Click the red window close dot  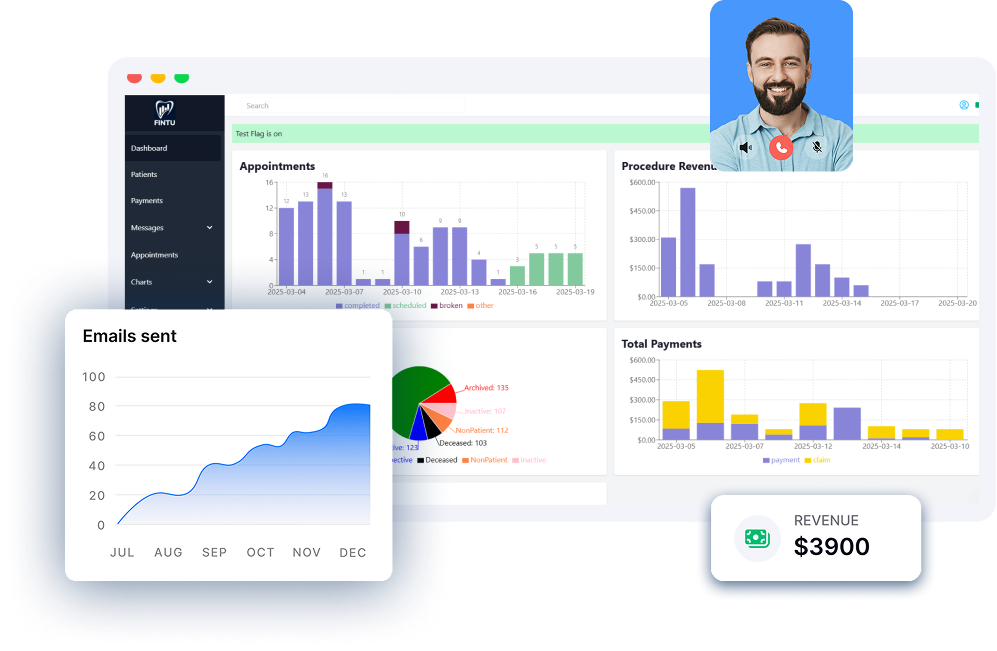click(x=134, y=78)
